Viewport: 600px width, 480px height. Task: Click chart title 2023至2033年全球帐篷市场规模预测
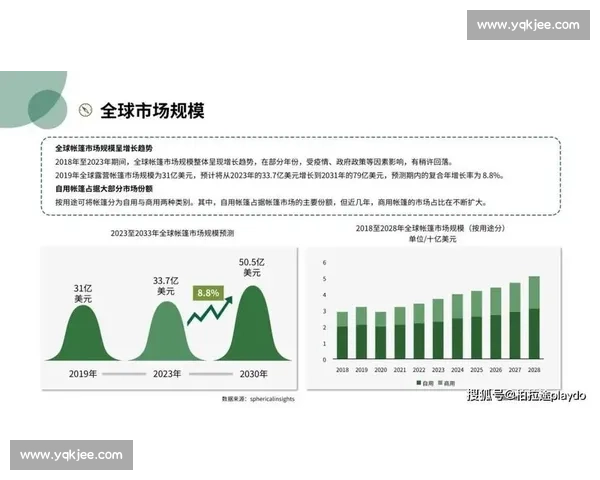(x=172, y=233)
